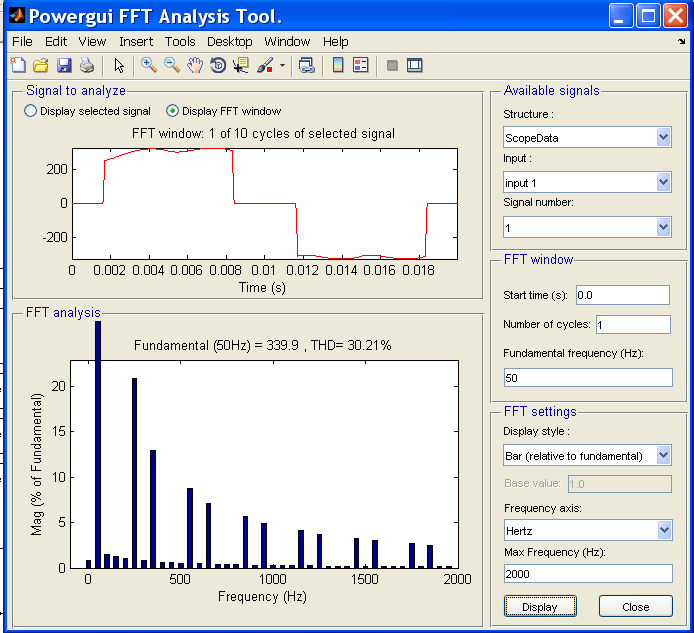Select the Pan hand tool
Screen dimensions: 694x633
[195, 66]
